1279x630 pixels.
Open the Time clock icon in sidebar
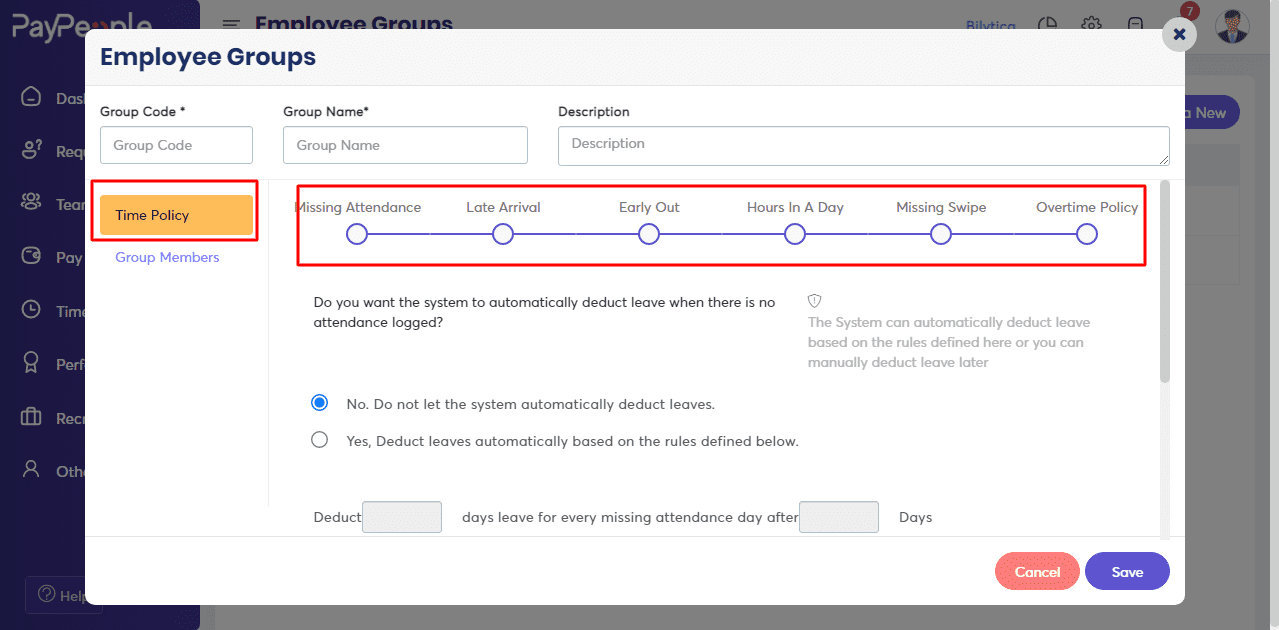click(x=32, y=311)
